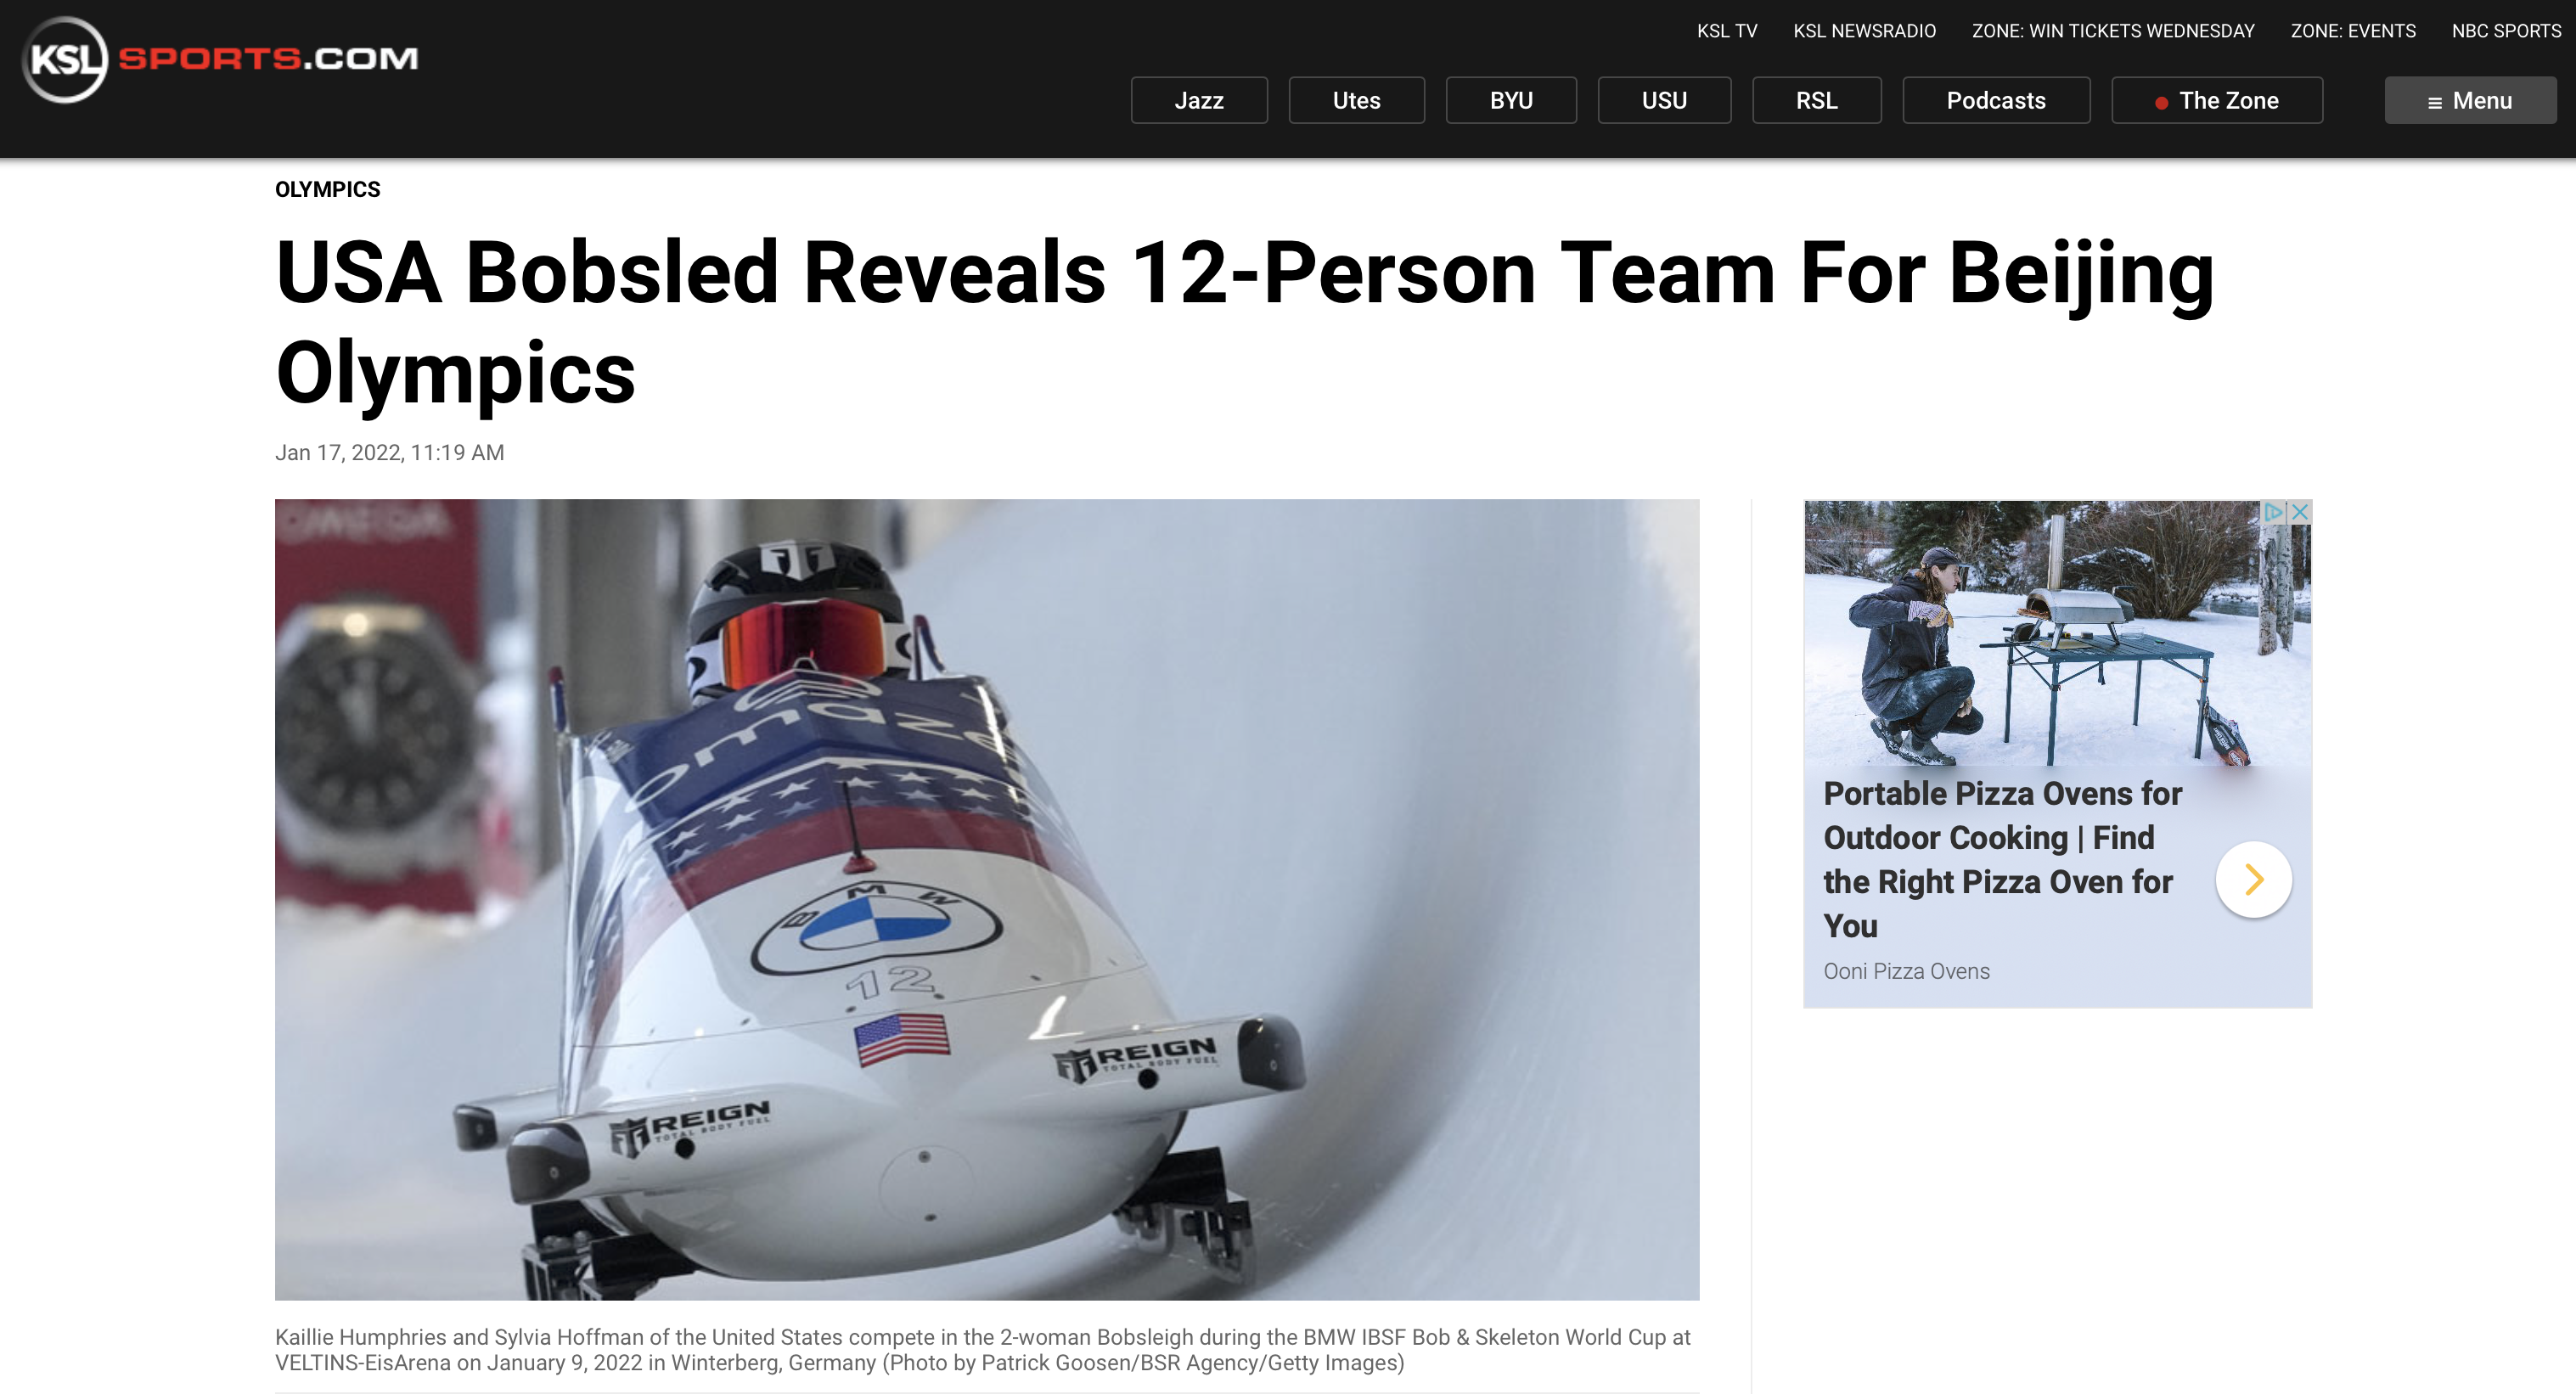
Task: Open the NBC Sports link
Action: pos(2506,31)
